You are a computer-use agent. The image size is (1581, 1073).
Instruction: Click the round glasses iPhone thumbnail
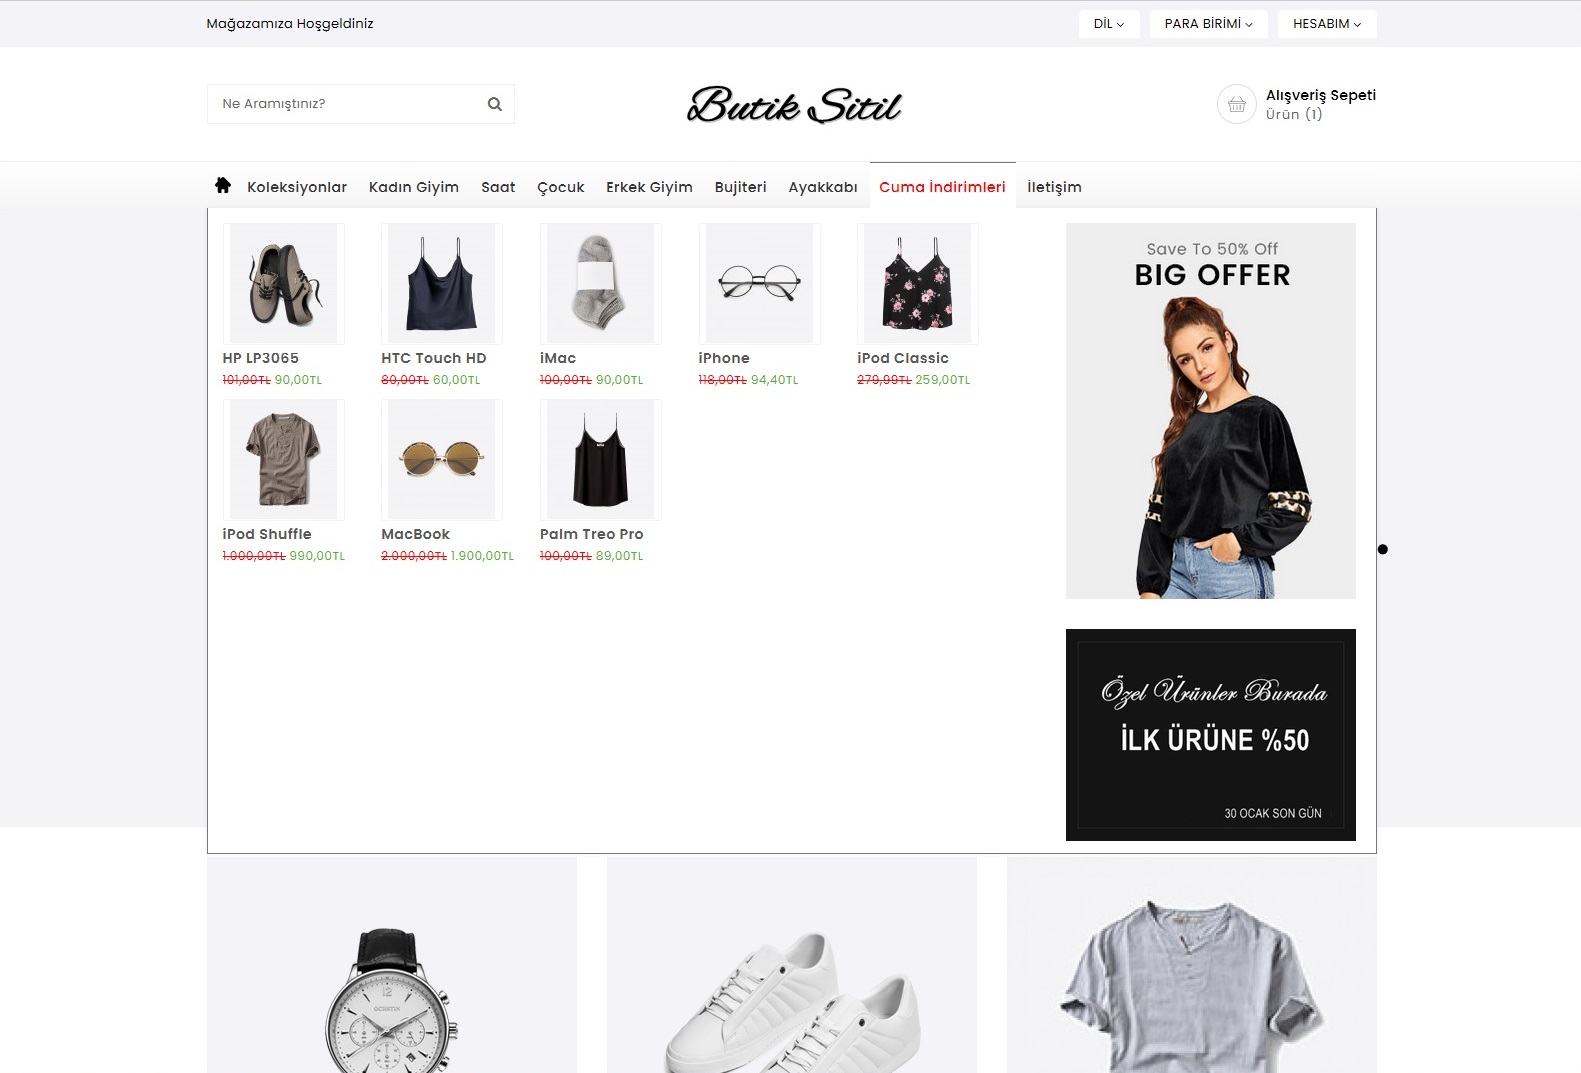[760, 284]
